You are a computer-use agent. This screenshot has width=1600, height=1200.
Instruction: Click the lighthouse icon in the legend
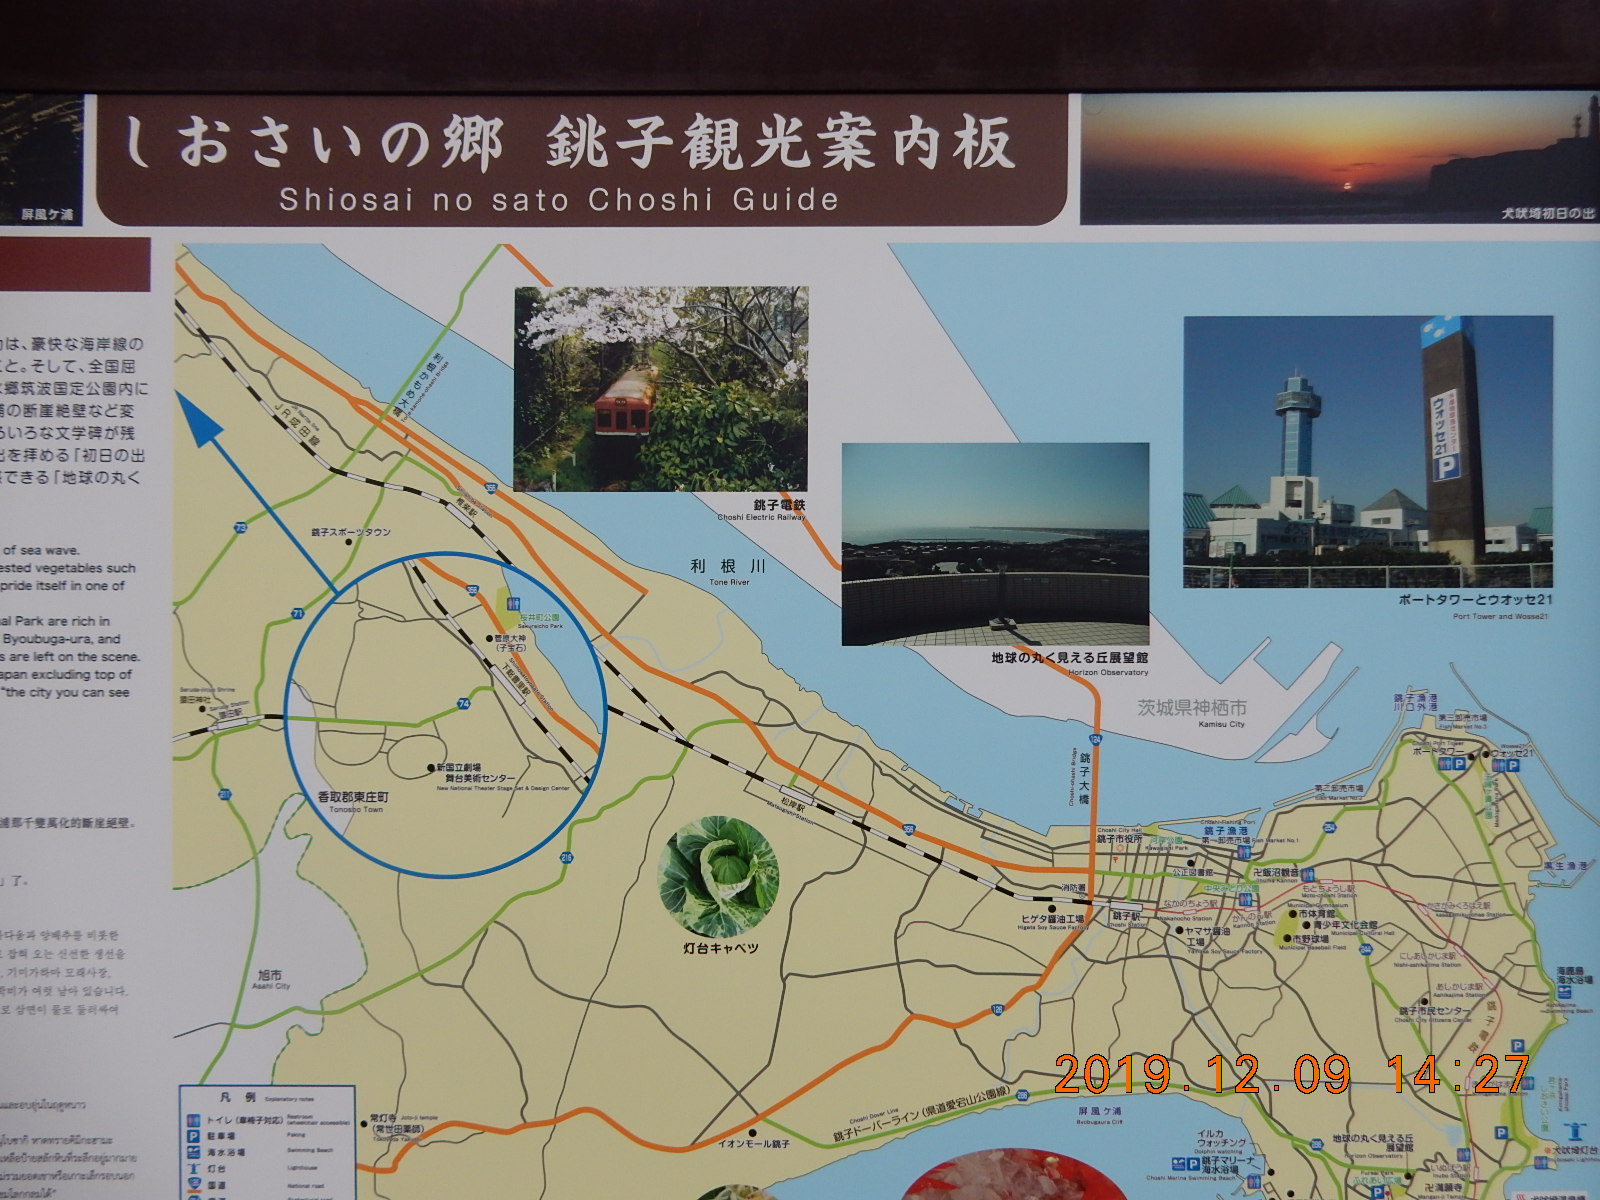(x=192, y=1168)
